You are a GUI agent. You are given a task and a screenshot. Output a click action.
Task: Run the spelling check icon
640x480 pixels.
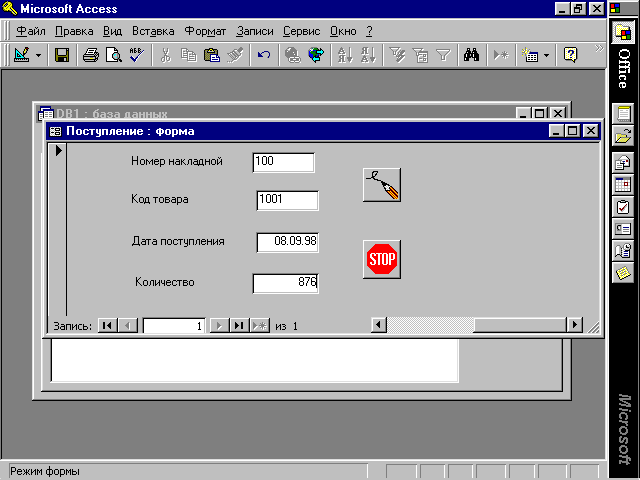coord(136,55)
